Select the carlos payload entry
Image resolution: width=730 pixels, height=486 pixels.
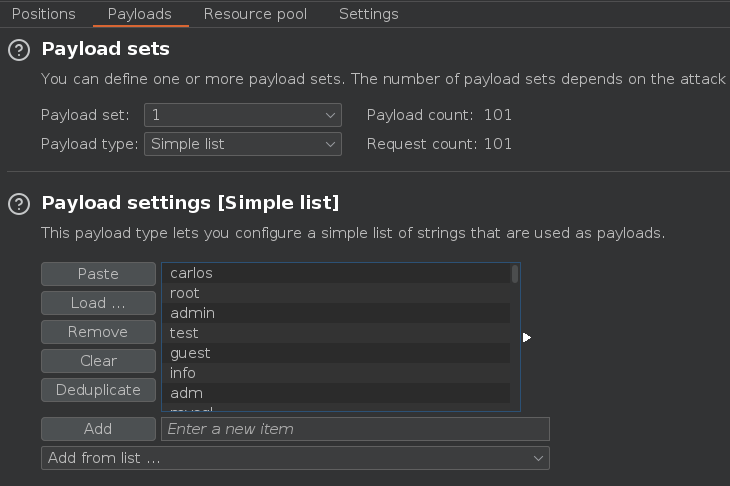[335, 273]
